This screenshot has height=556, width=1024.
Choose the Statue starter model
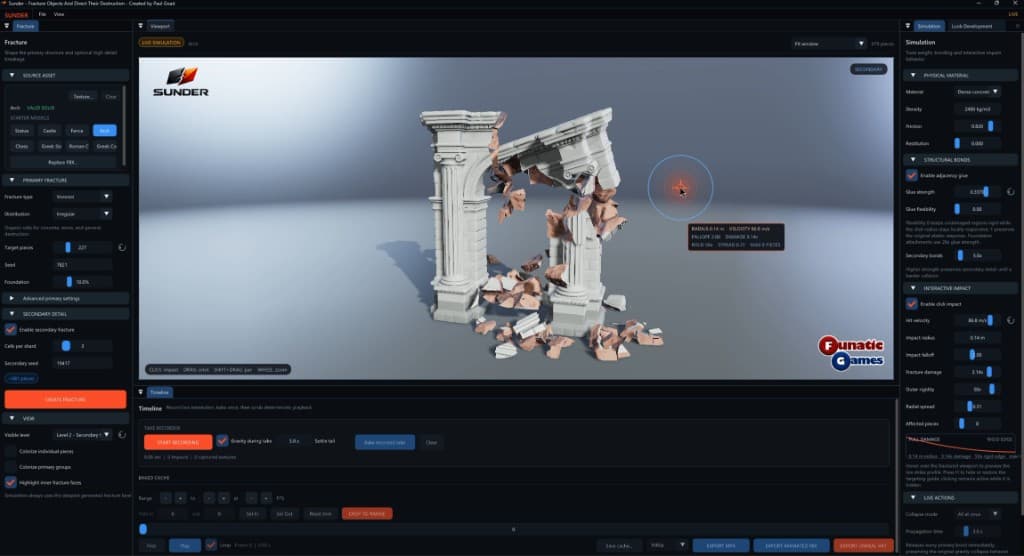(x=22, y=131)
